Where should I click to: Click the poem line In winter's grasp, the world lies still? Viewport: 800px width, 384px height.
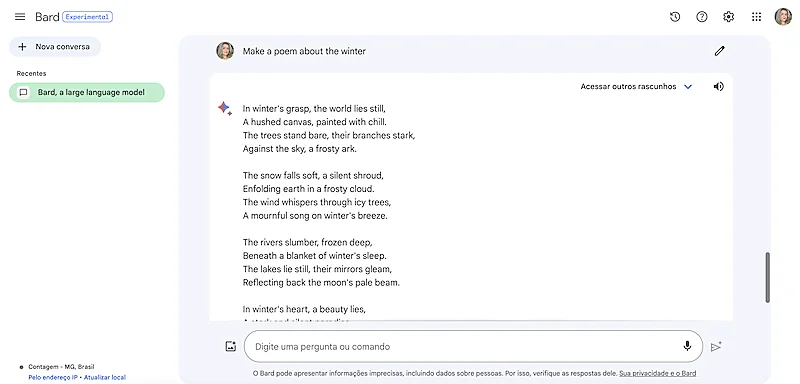click(x=314, y=109)
